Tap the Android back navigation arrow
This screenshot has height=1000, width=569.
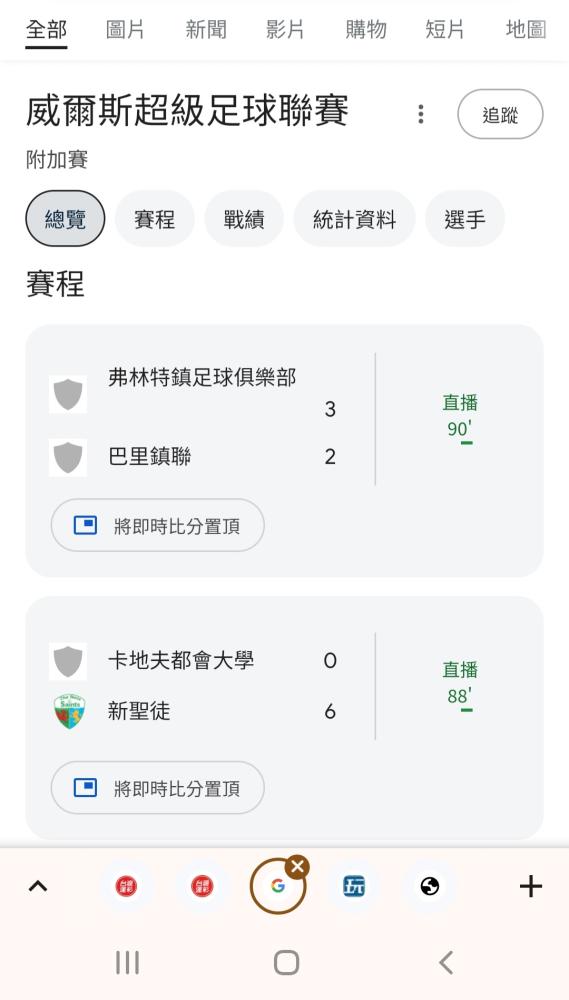(x=446, y=962)
